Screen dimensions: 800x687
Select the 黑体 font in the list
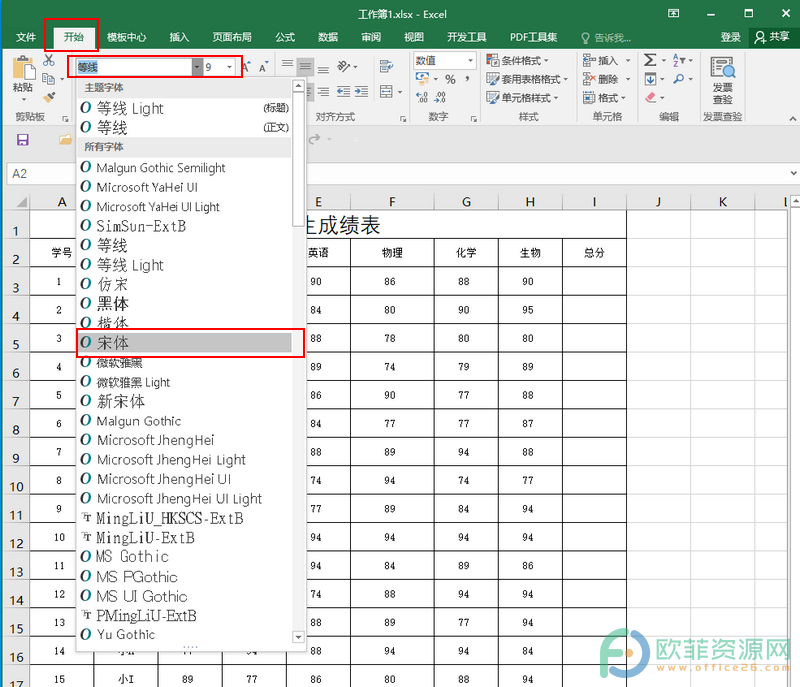click(x=185, y=304)
